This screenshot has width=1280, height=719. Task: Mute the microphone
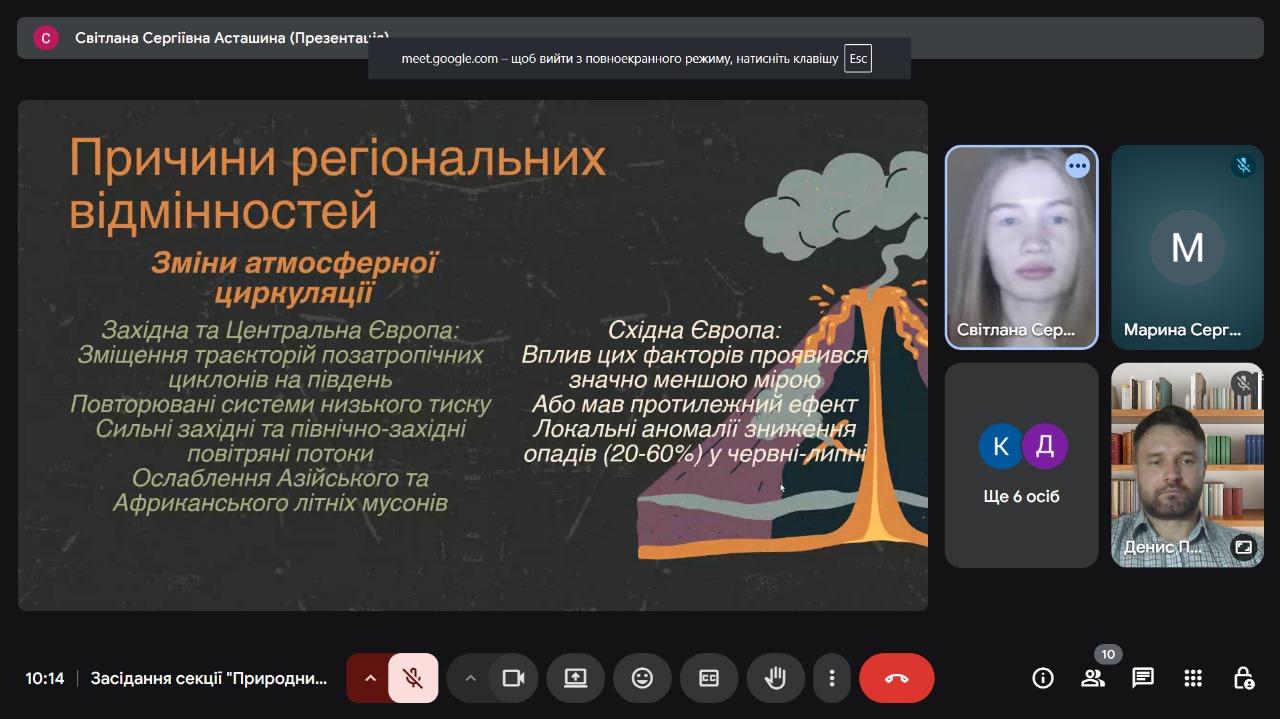point(411,677)
